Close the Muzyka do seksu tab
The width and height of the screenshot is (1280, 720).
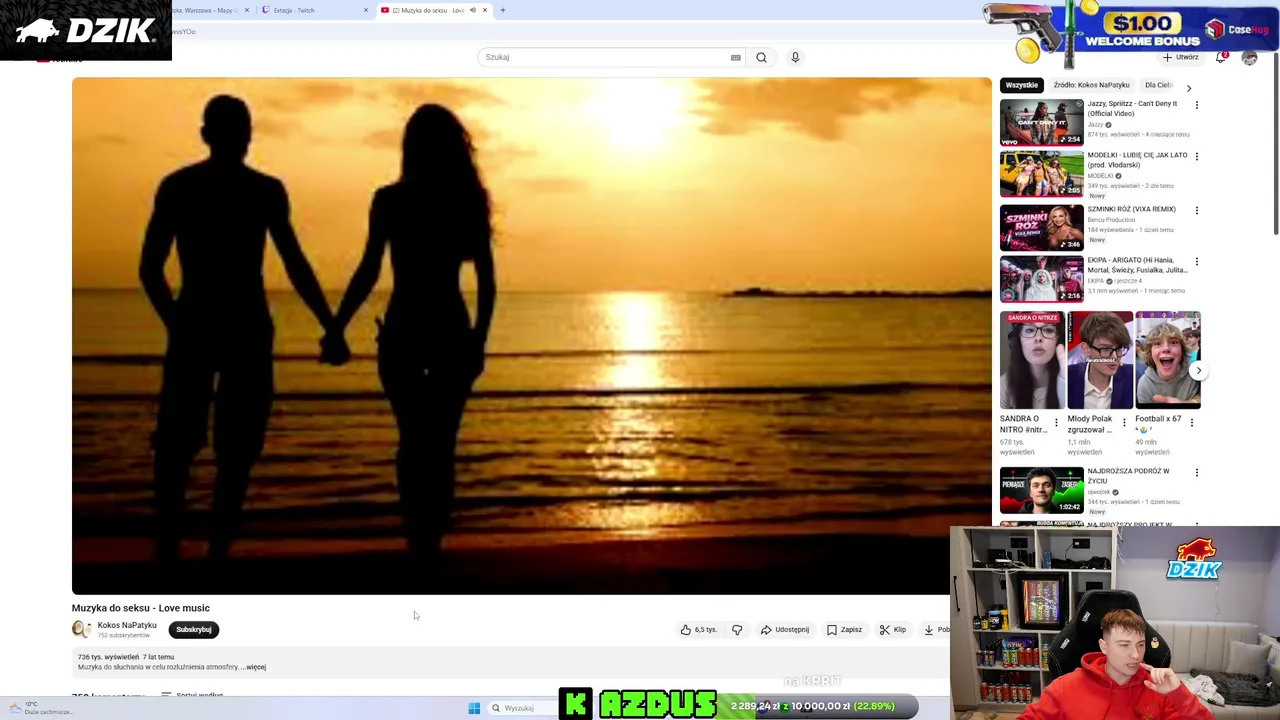(485, 10)
